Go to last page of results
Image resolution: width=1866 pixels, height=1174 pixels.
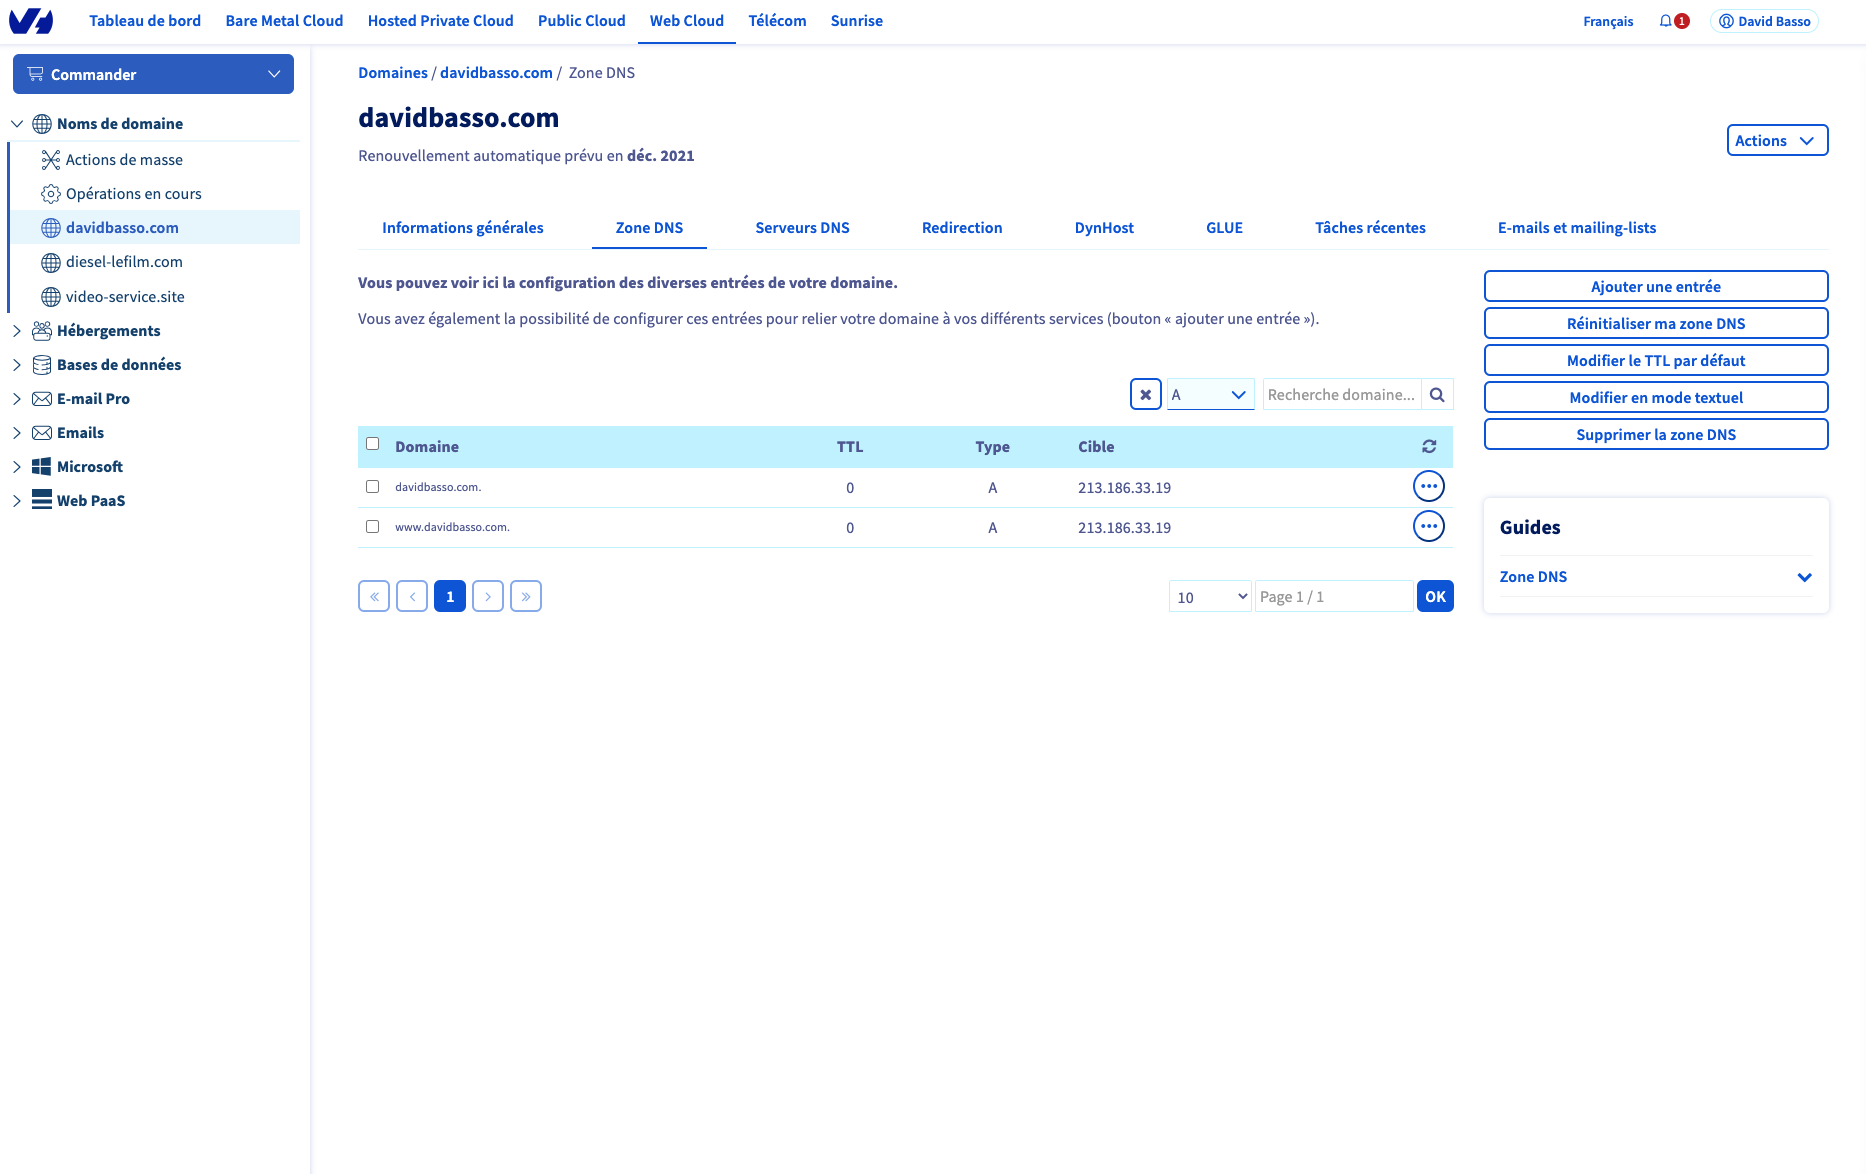click(526, 597)
